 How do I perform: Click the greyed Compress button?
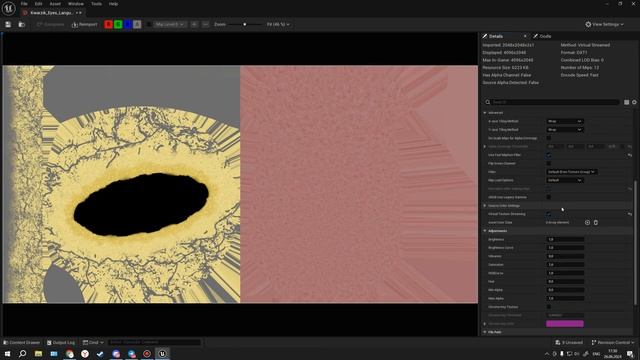pos(50,24)
